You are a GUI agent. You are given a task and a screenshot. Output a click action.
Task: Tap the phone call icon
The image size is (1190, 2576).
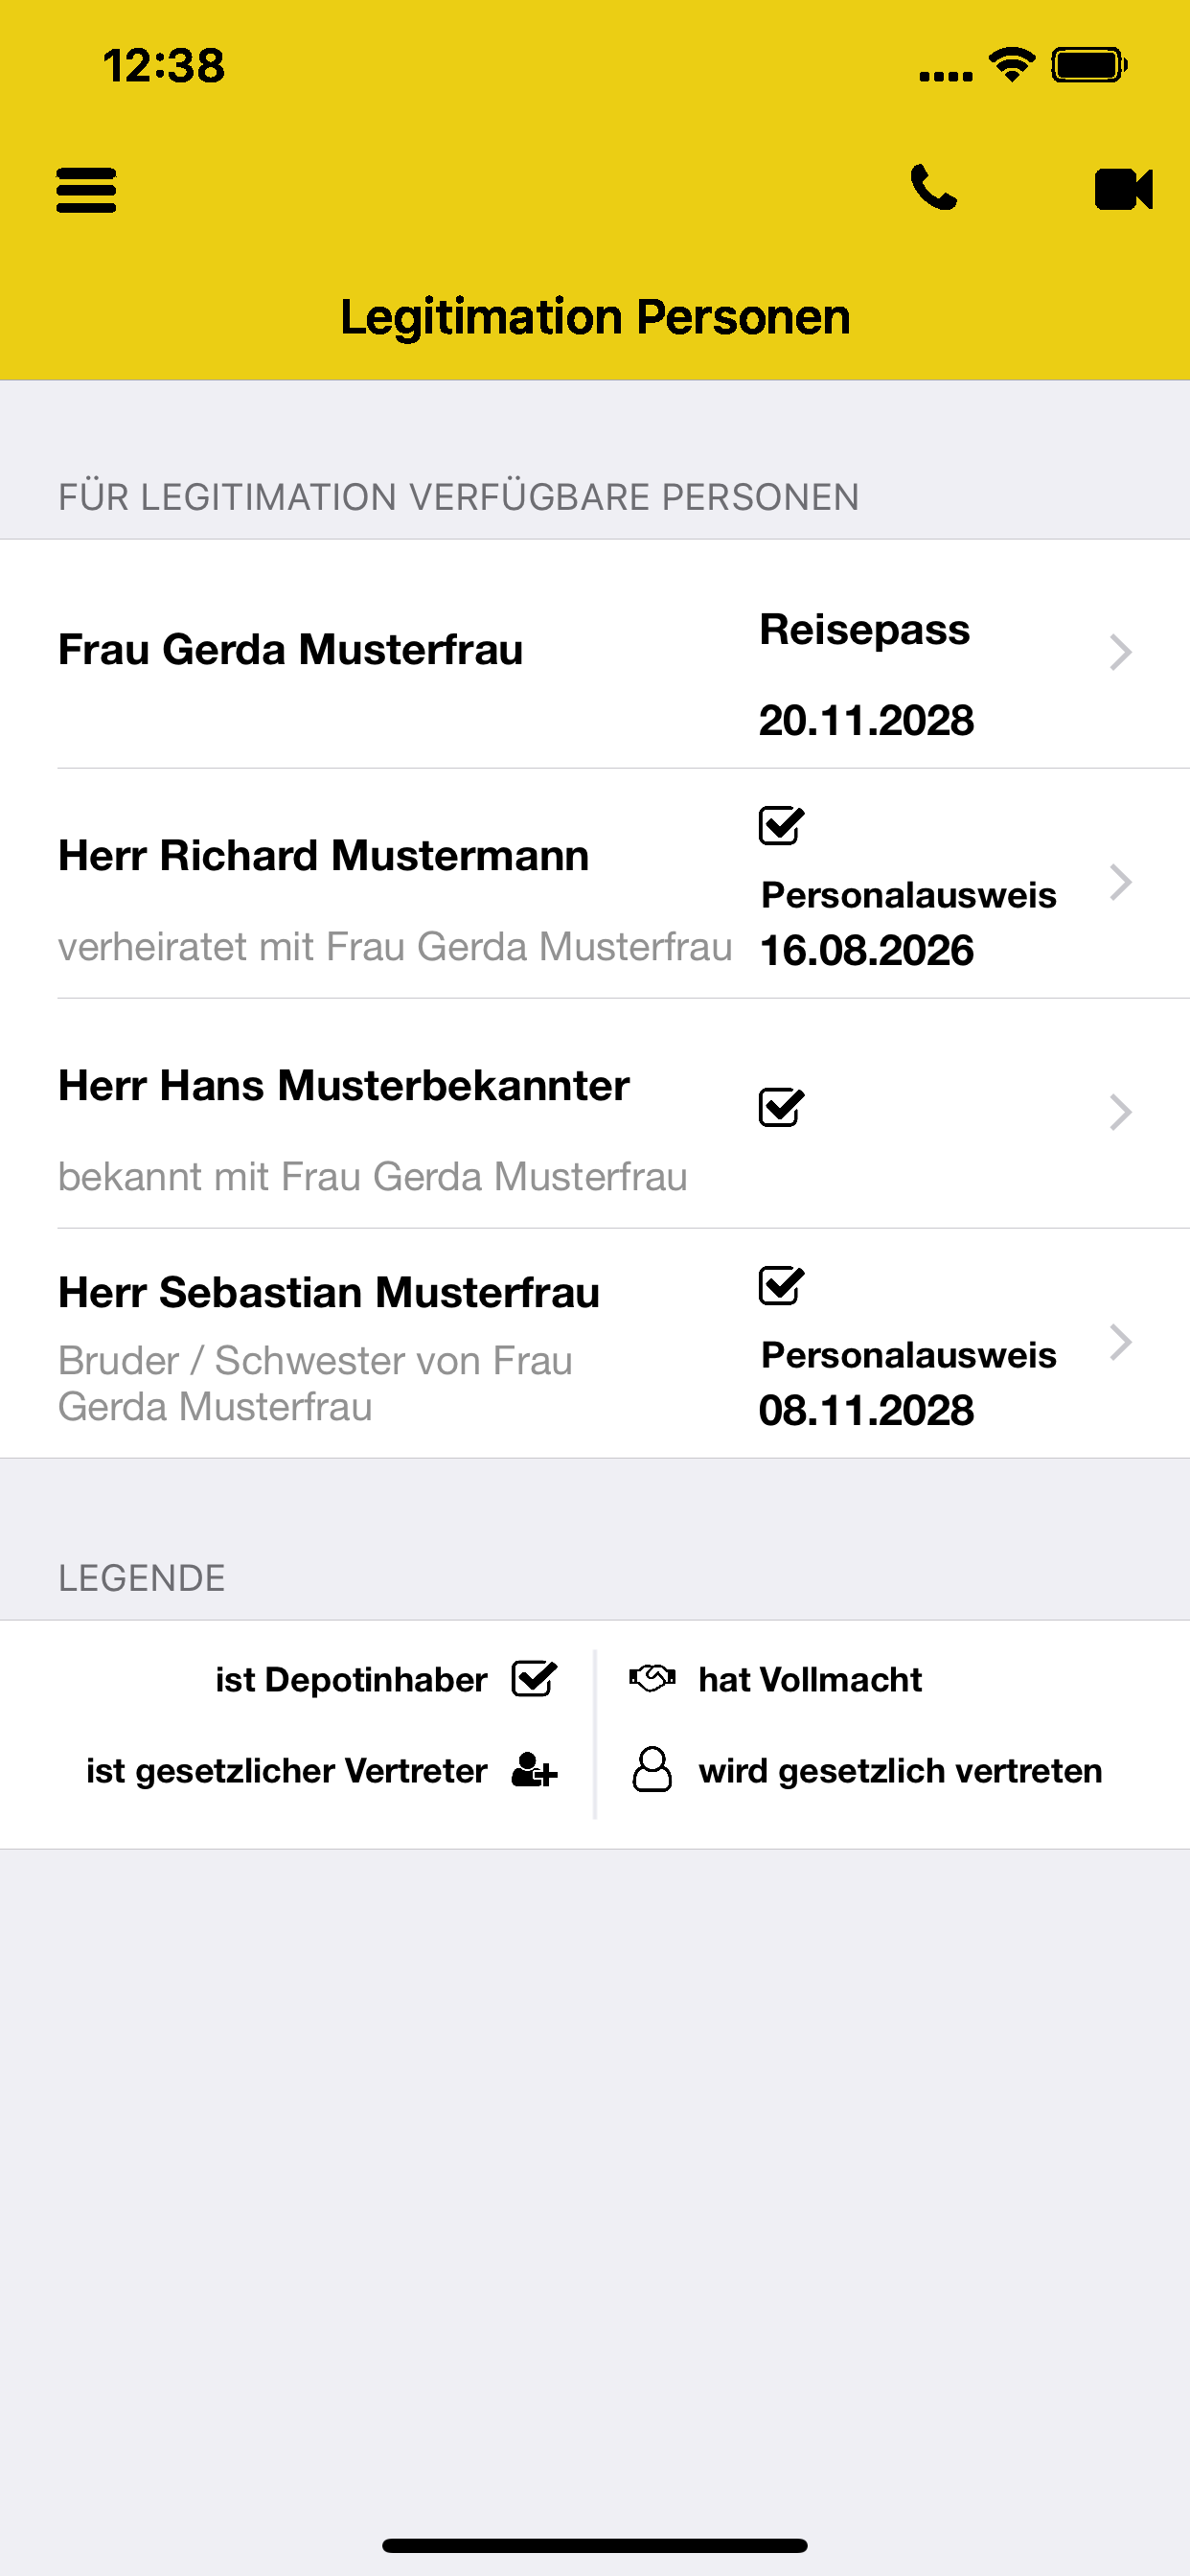coord(933,188)
